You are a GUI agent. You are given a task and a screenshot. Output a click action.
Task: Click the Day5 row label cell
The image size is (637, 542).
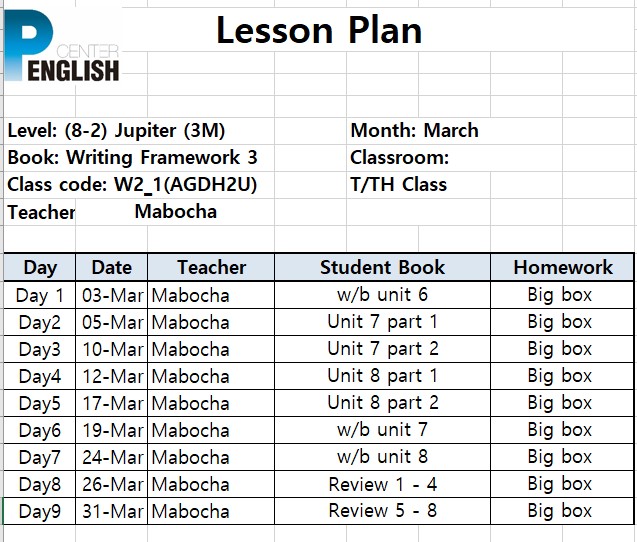click(40, 403)
